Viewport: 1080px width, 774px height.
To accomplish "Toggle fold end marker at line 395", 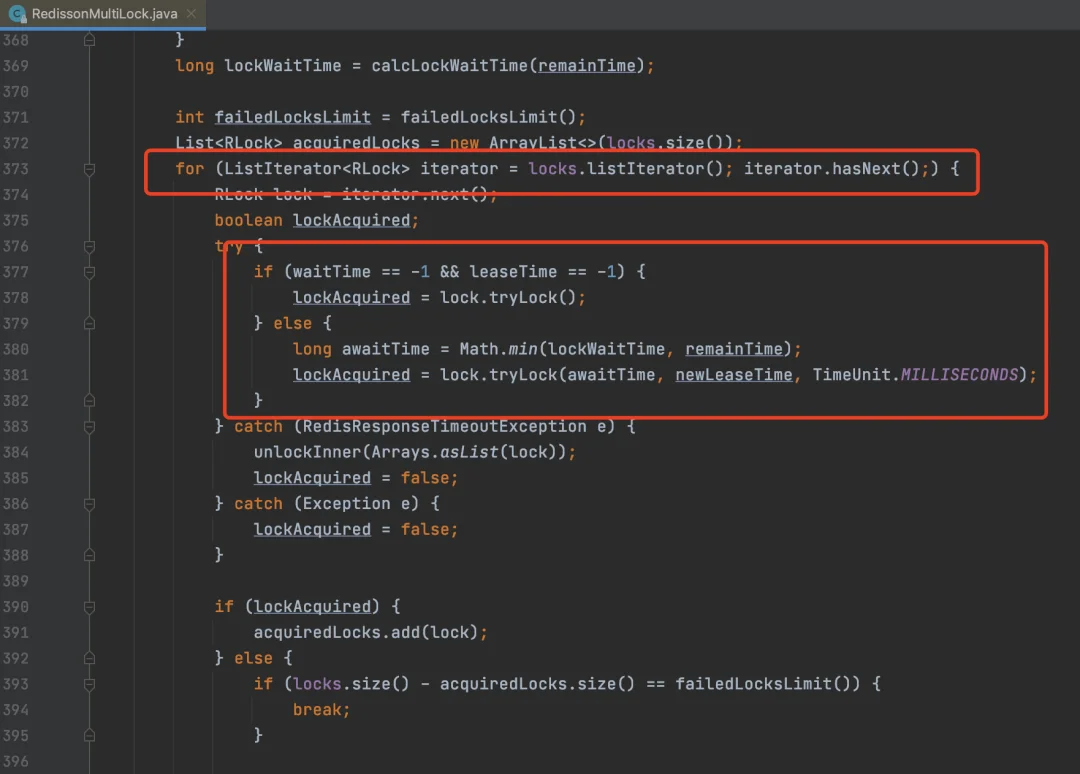I will point(90,735).
